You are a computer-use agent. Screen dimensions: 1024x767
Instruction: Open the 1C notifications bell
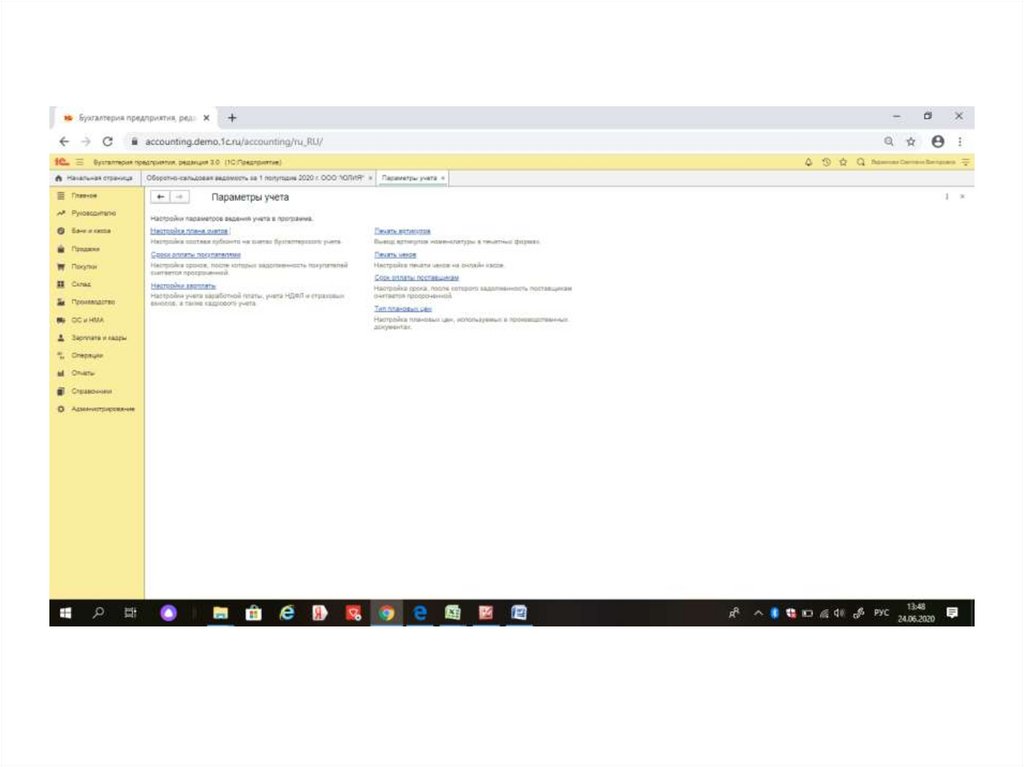(808, 162)
